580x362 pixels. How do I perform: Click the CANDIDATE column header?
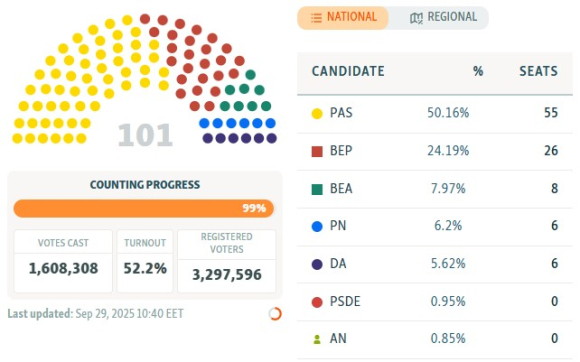pyautogui.click(x=348, y=71)
